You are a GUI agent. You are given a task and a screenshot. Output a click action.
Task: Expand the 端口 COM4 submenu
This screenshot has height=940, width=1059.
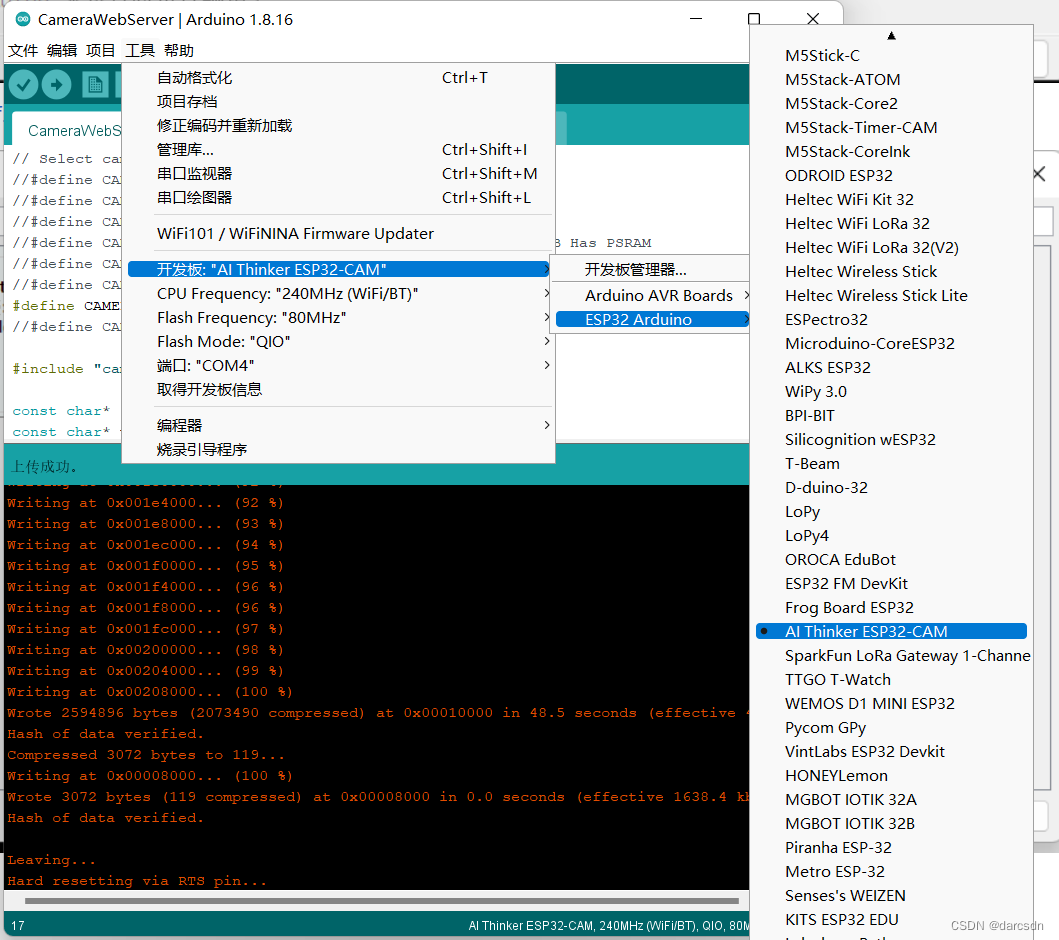[x=338, y=365]
